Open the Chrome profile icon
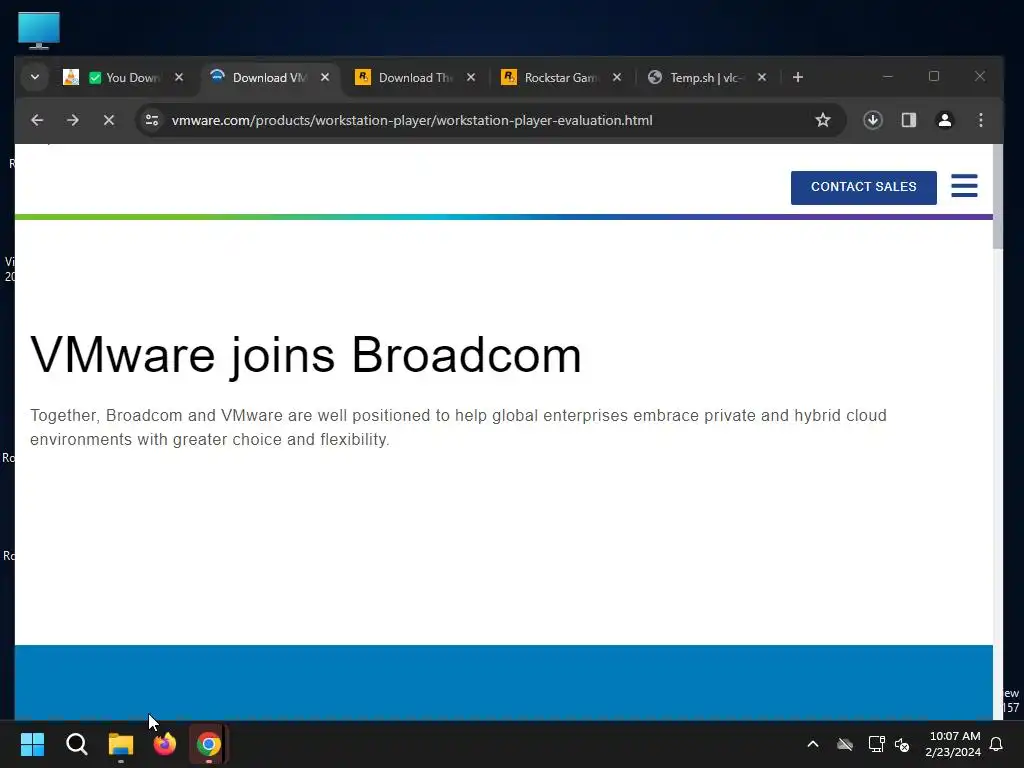The height and width of the screenshot is (768, 1024). click(x=945, y=120)
